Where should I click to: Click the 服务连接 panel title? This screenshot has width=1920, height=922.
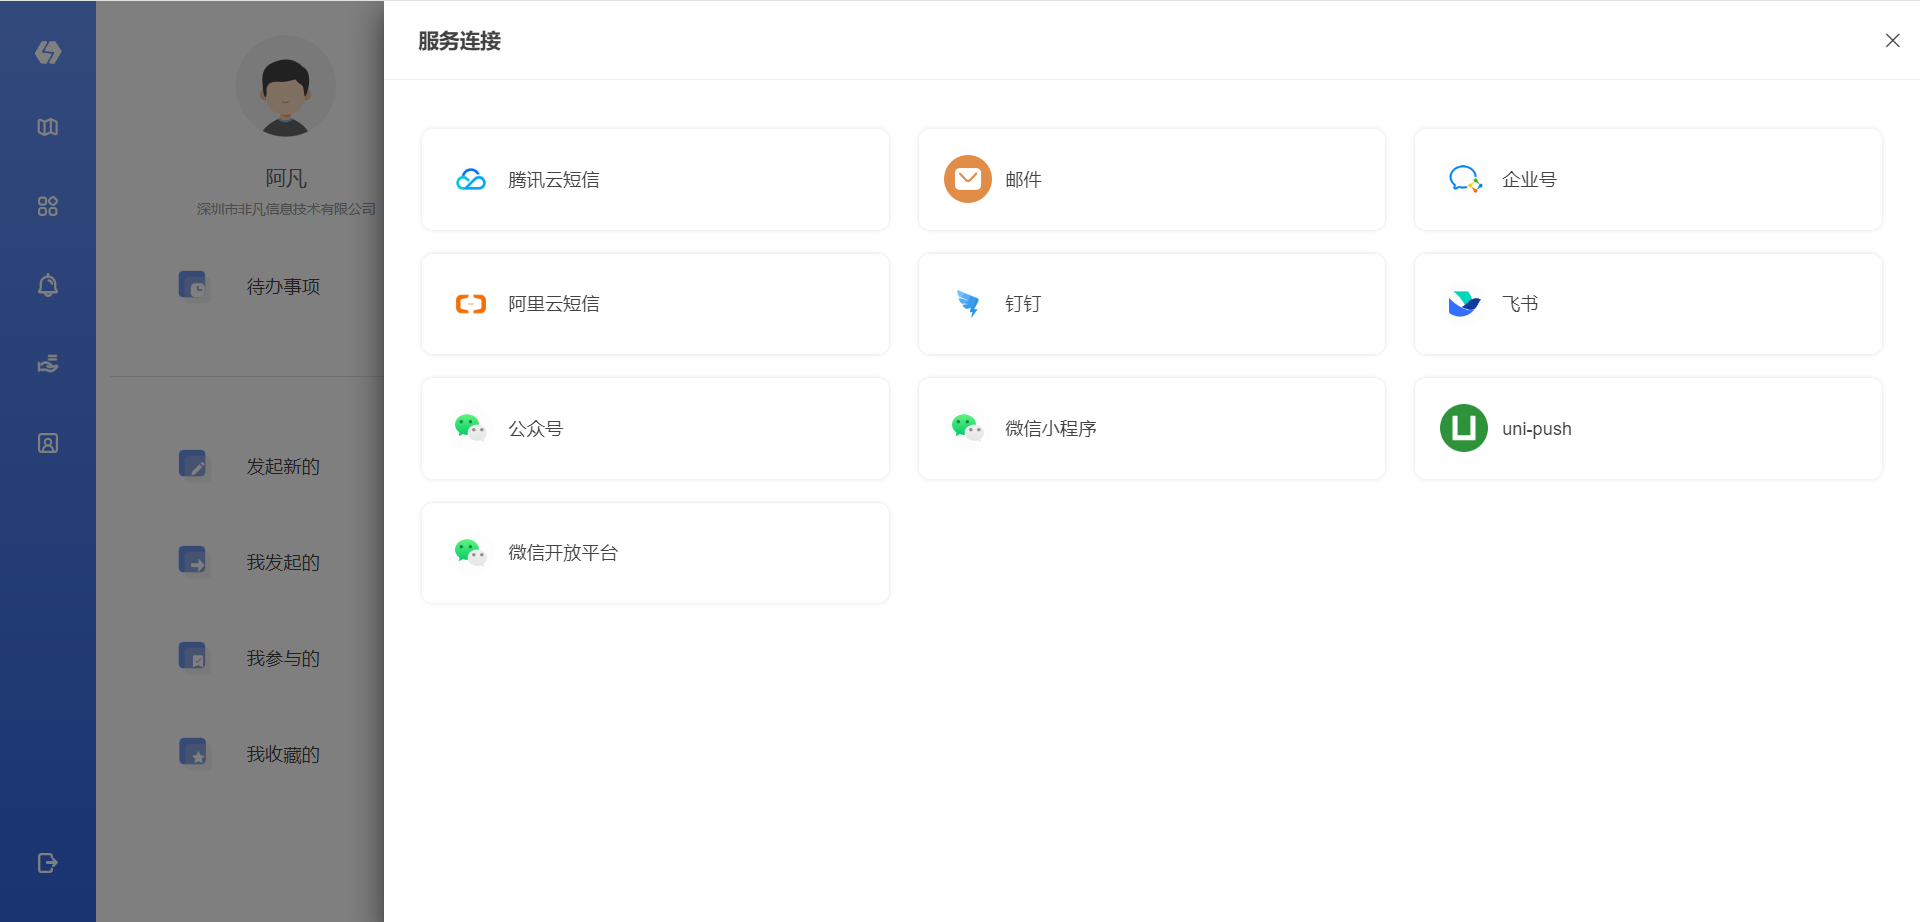click(x=459, y=41)
